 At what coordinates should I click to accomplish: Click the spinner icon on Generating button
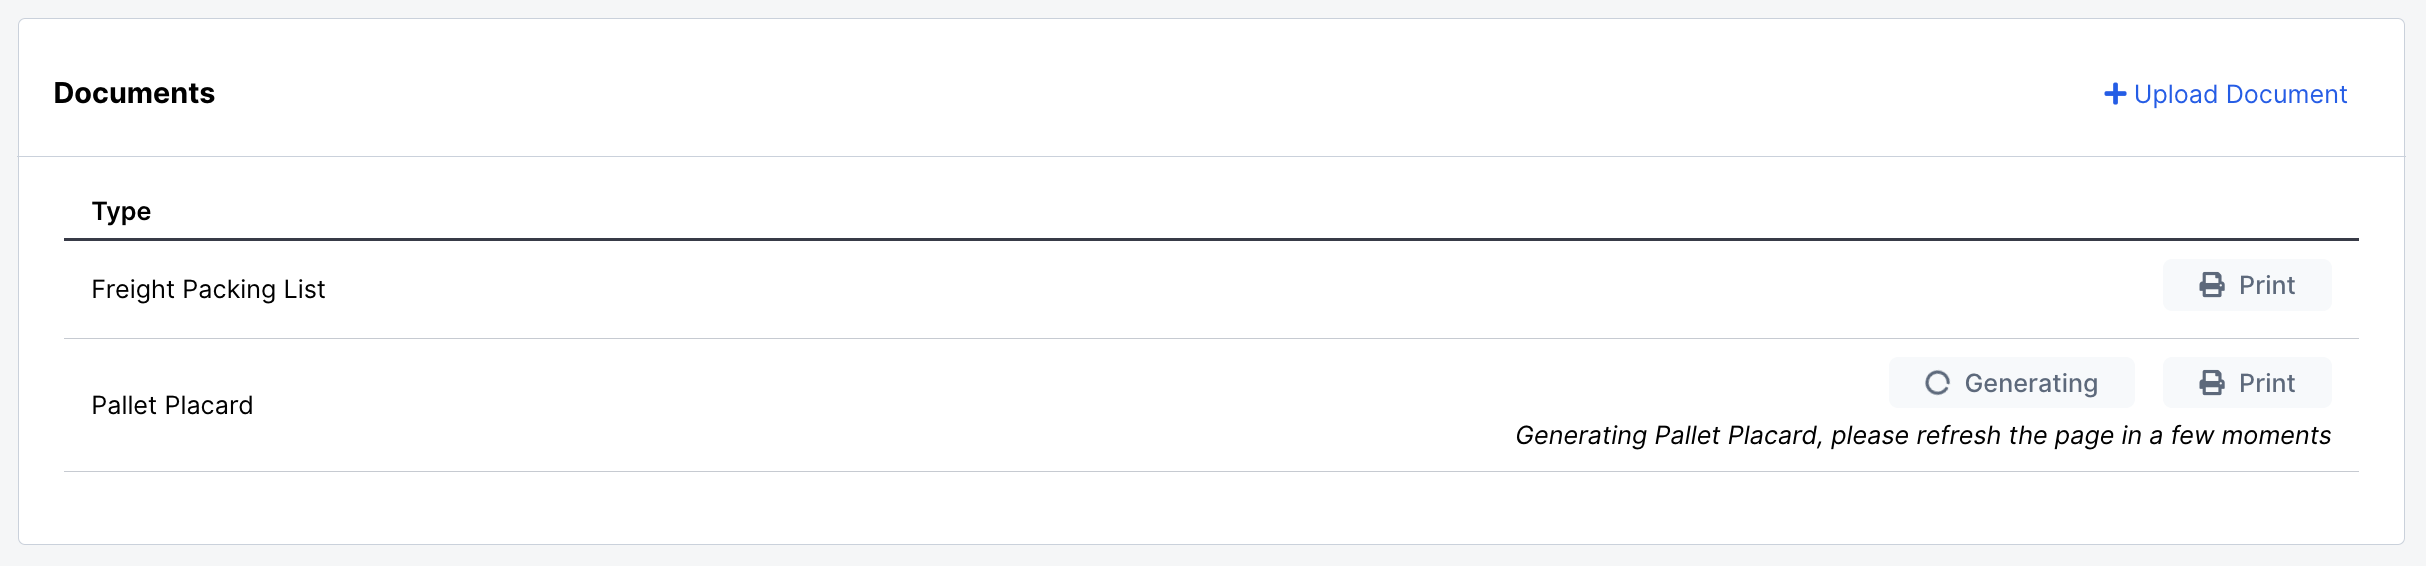click(1937, 383)
